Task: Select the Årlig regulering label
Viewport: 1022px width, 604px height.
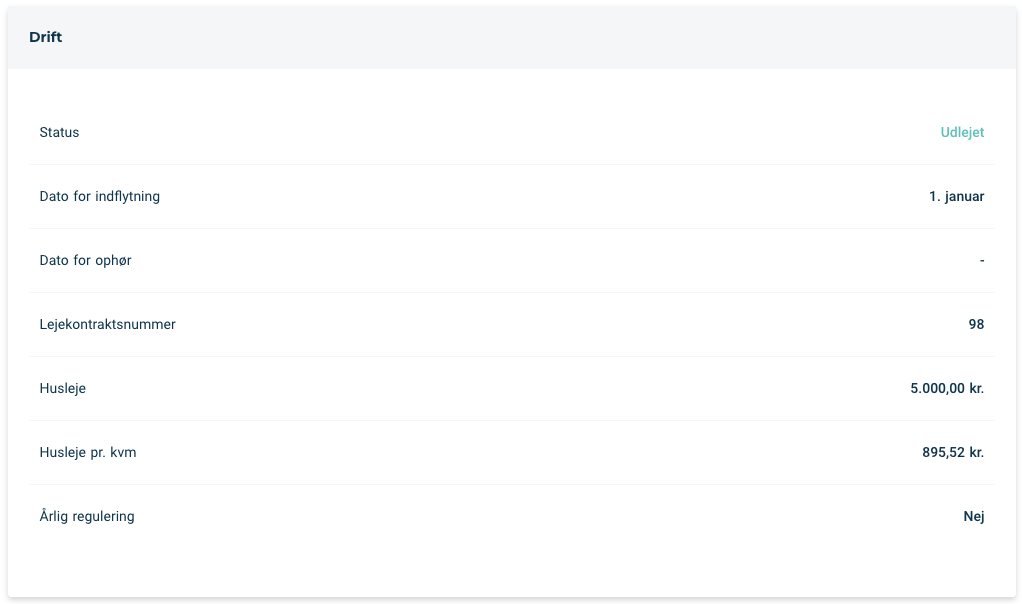Action: 87,516
